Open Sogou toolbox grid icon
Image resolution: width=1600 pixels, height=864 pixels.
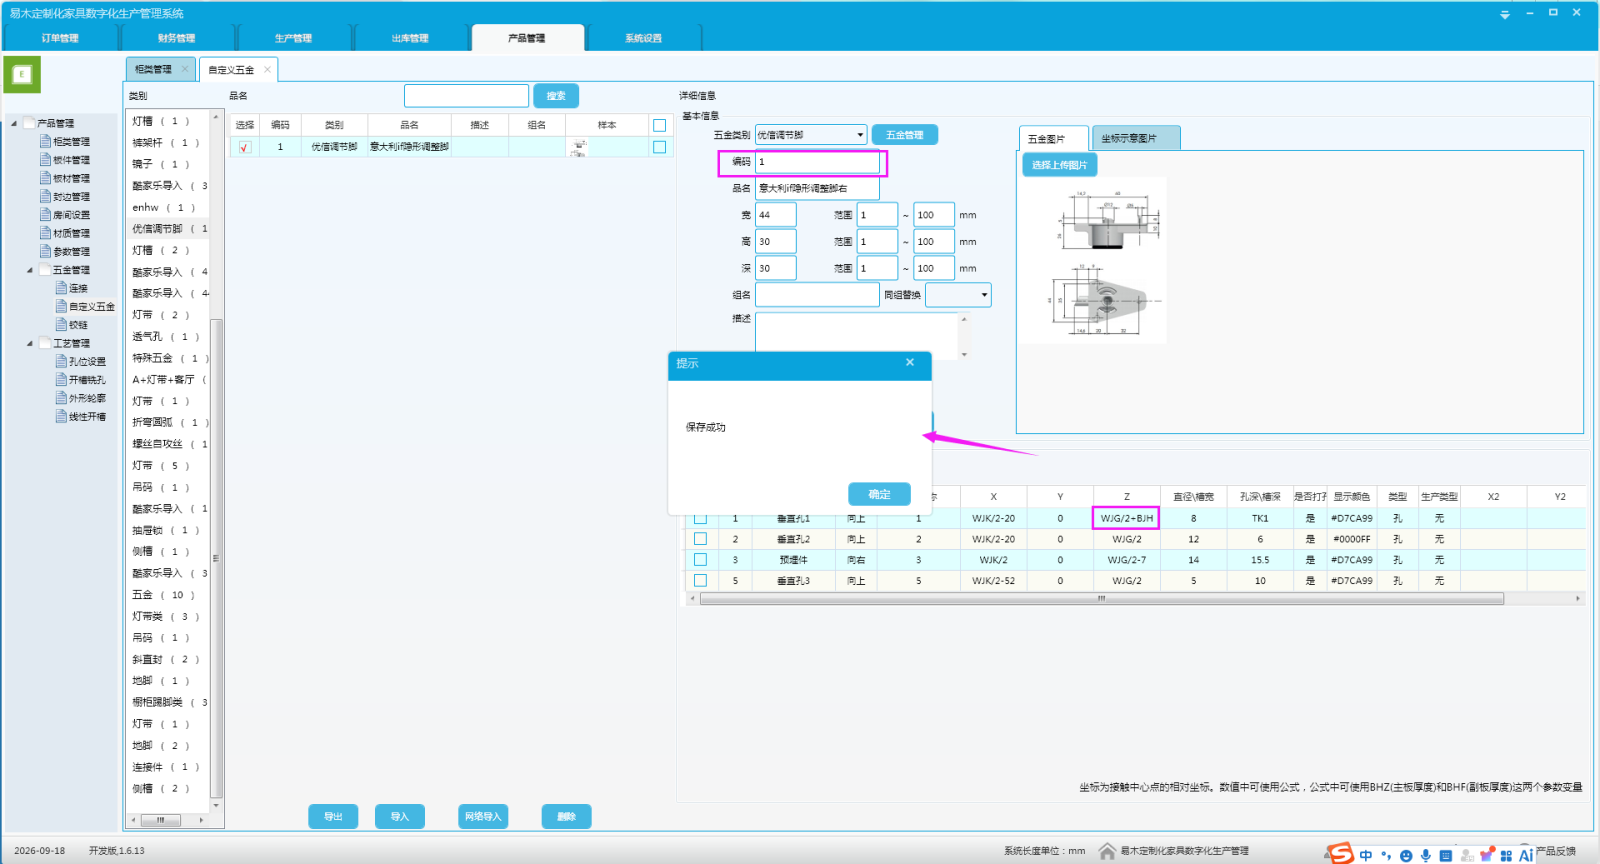click(x=1506, y=855)
